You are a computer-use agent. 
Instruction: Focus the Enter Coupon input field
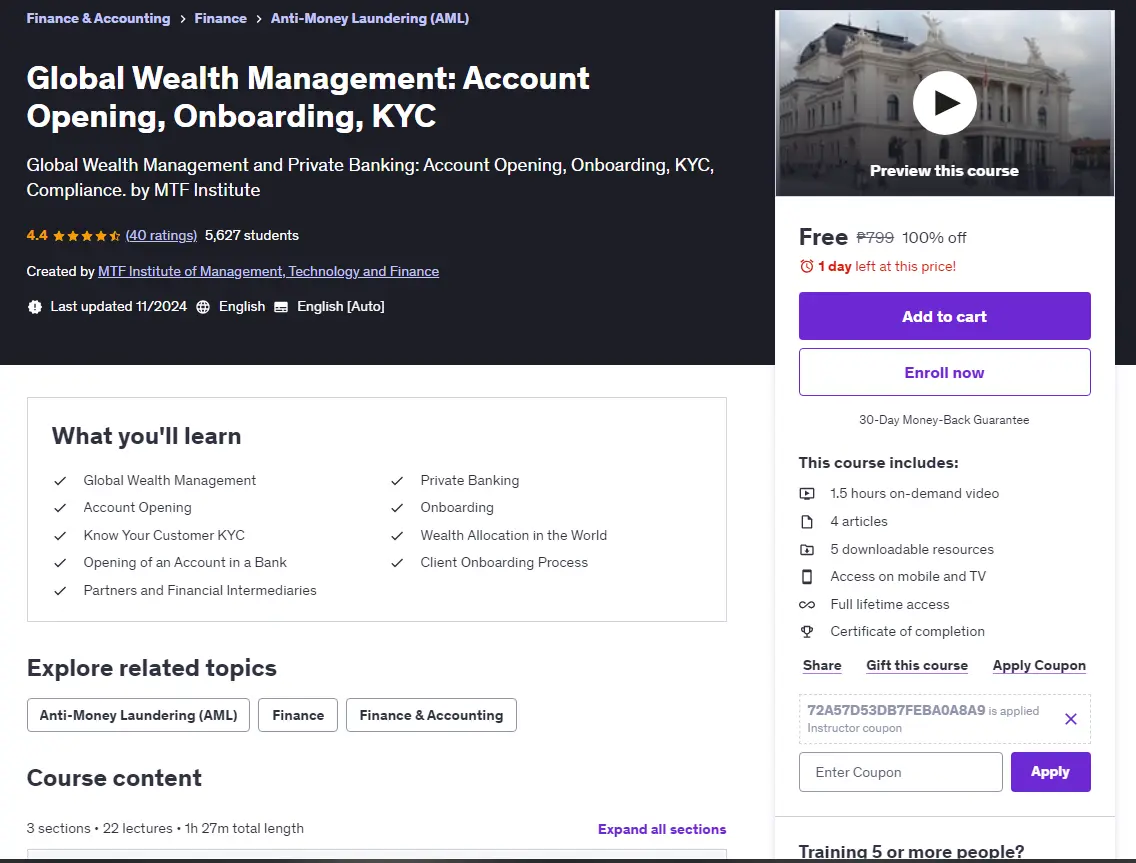click(901, 772)
